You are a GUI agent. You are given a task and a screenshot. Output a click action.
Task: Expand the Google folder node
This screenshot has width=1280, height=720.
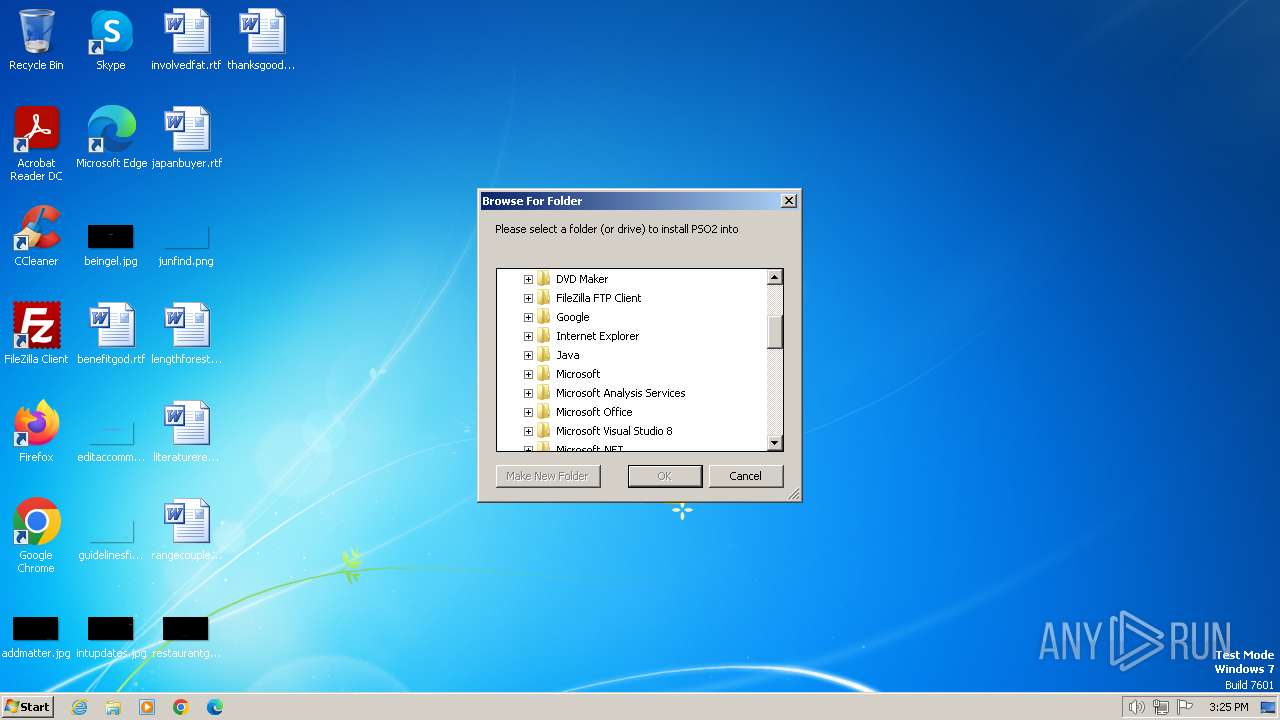(528, 317)
